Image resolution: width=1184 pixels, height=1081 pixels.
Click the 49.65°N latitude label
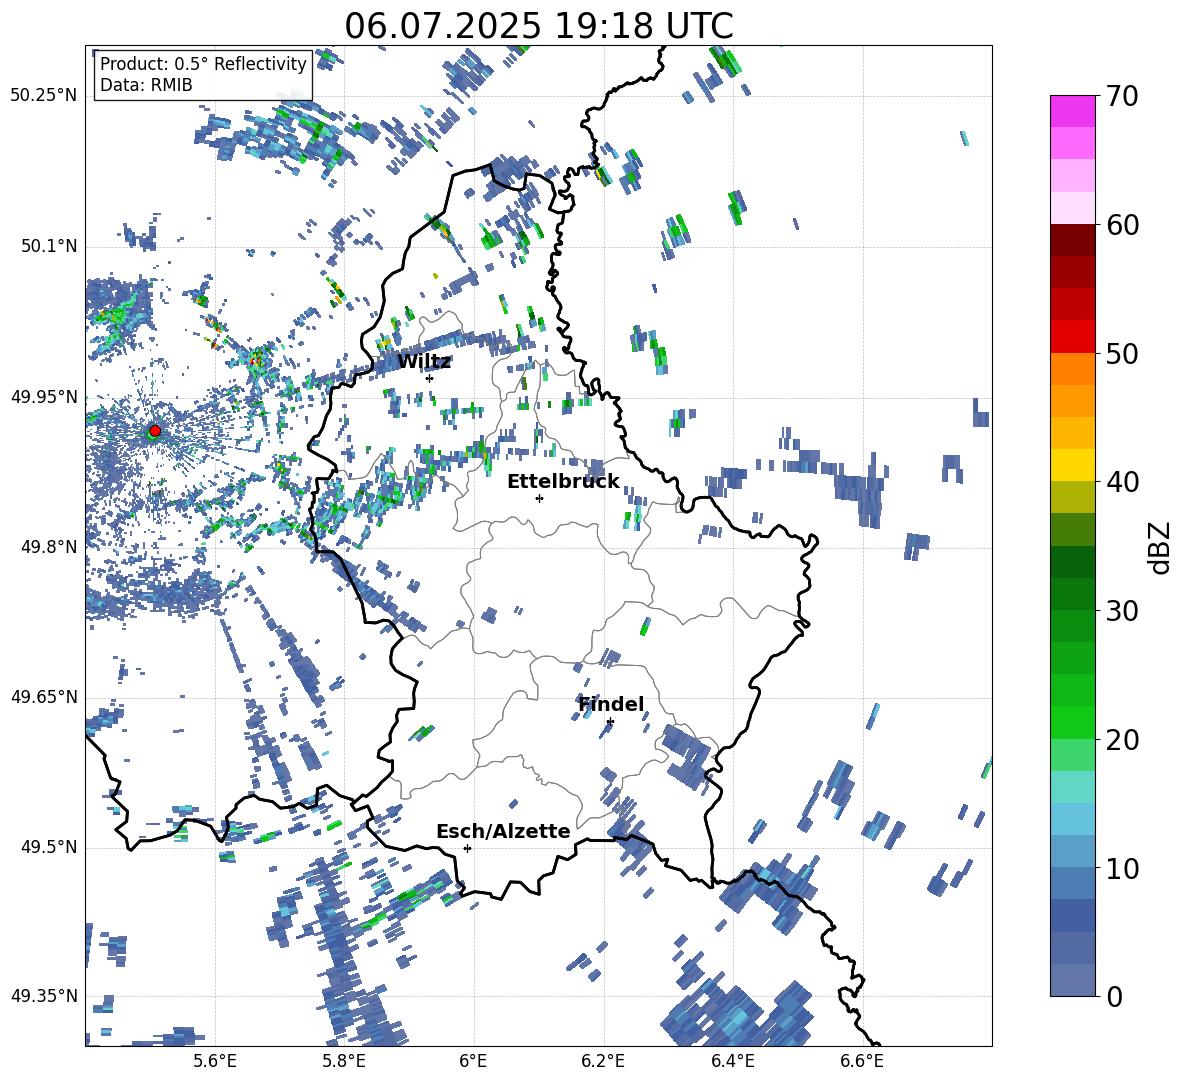click(44, 697)
